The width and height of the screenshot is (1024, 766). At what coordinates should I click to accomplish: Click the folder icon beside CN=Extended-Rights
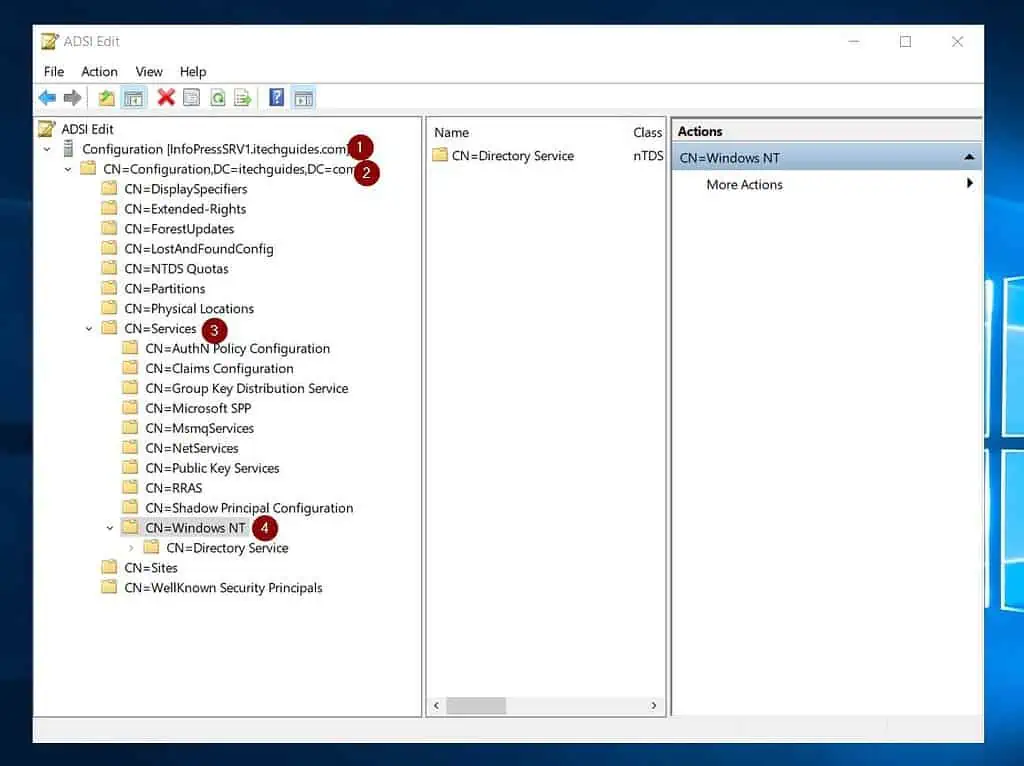pos(109,208)
